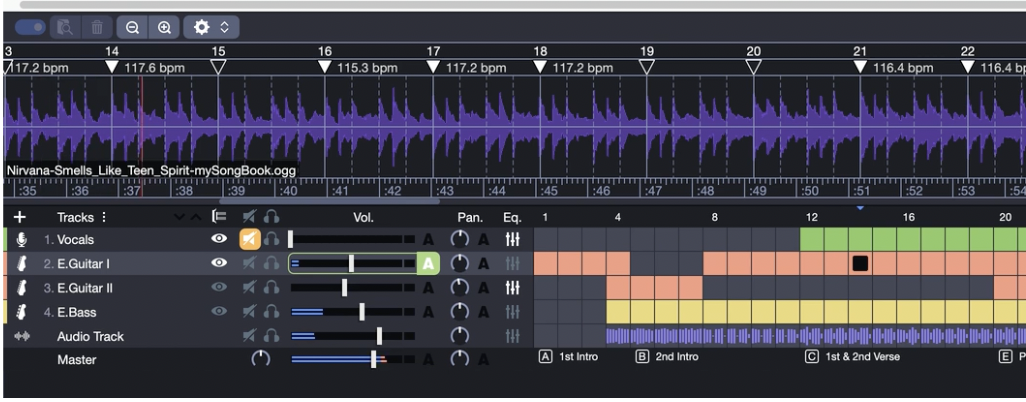The height and width of the screenshot is (402, 1026).
Task: Select the hollow sync marker at bar 19
Action: [x=646, y=67]
